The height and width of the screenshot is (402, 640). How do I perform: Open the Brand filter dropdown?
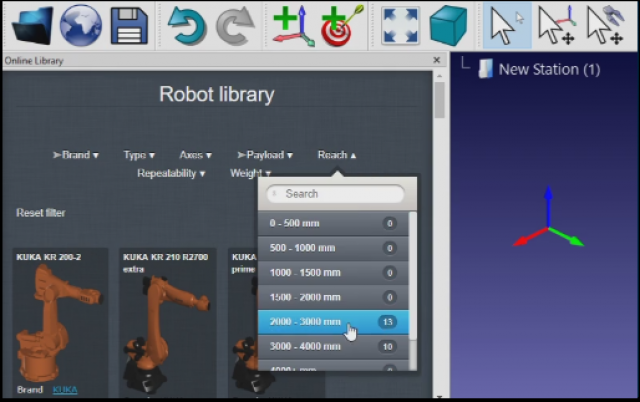(x=76, y=155)
